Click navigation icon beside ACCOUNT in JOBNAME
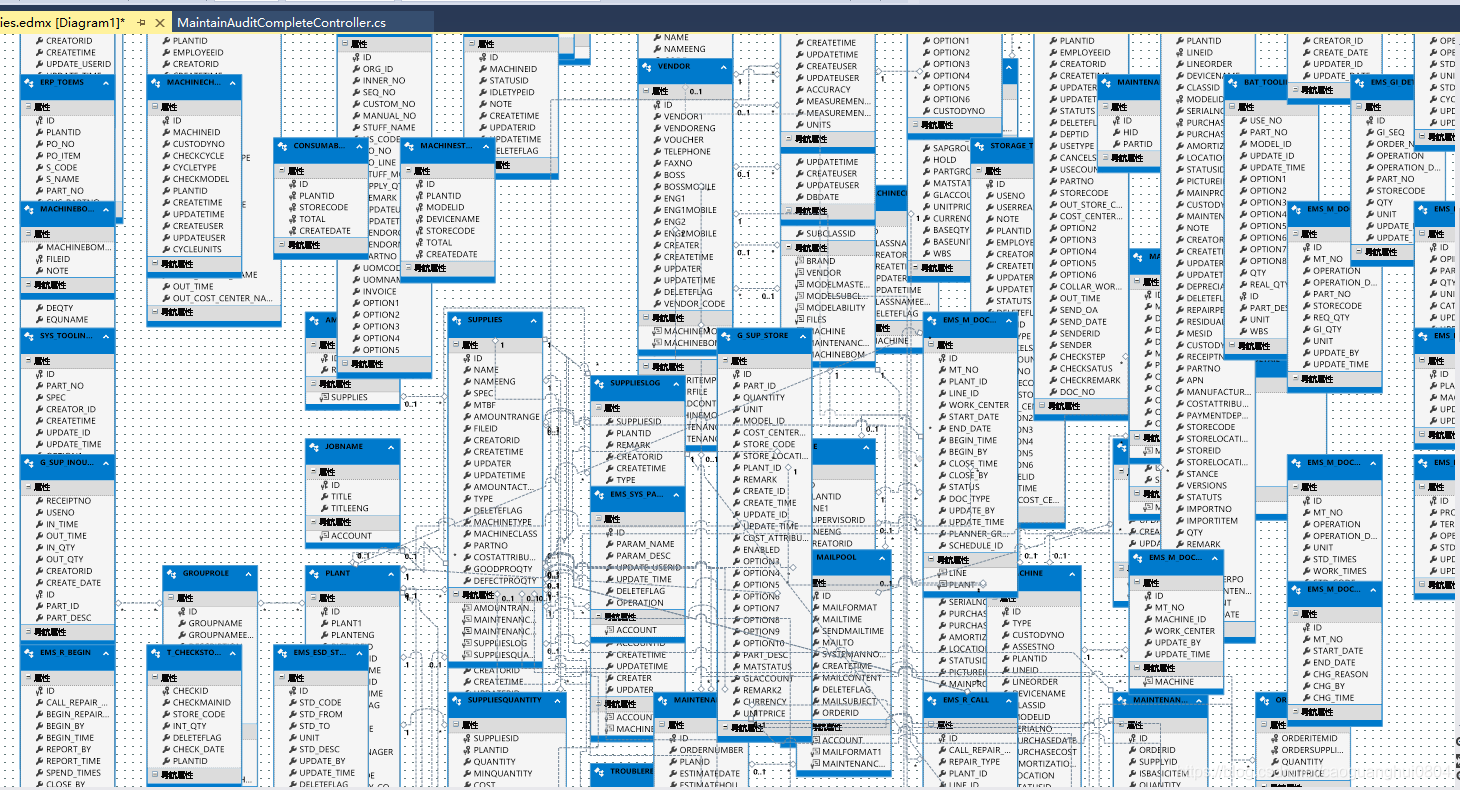 [x=323, y=536]
